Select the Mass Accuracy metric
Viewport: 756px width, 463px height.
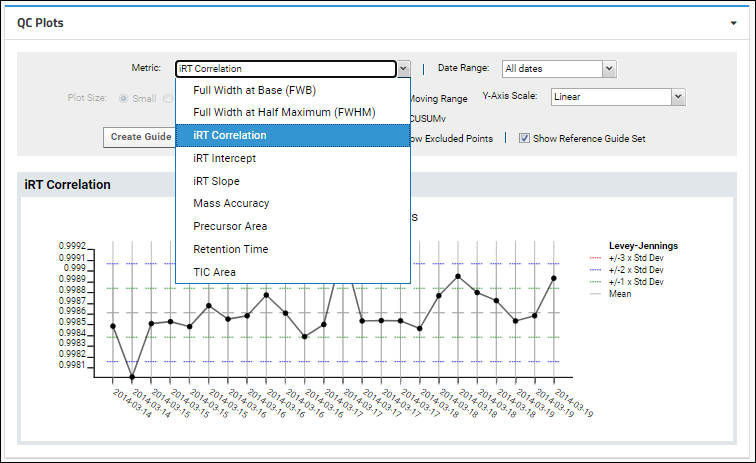tap(231, 203)
